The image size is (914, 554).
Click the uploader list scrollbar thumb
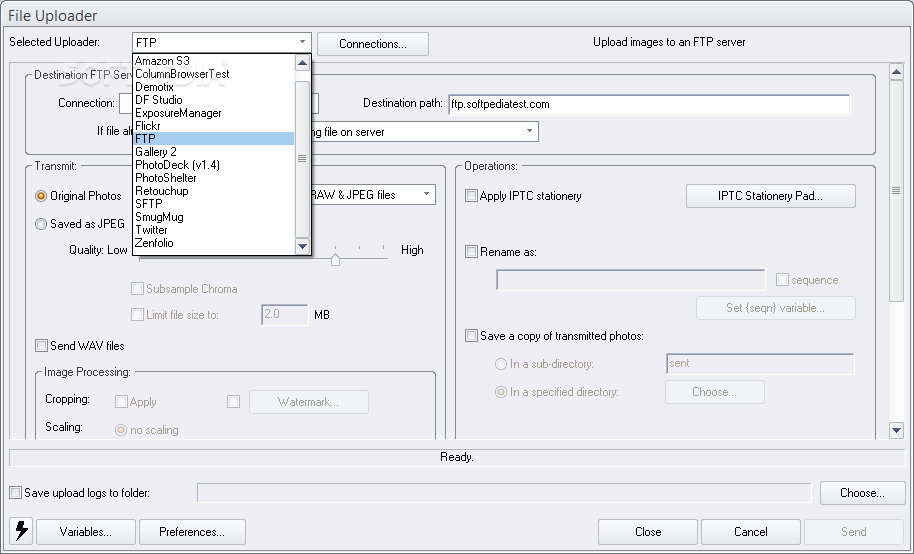click(x=302, y=159)
